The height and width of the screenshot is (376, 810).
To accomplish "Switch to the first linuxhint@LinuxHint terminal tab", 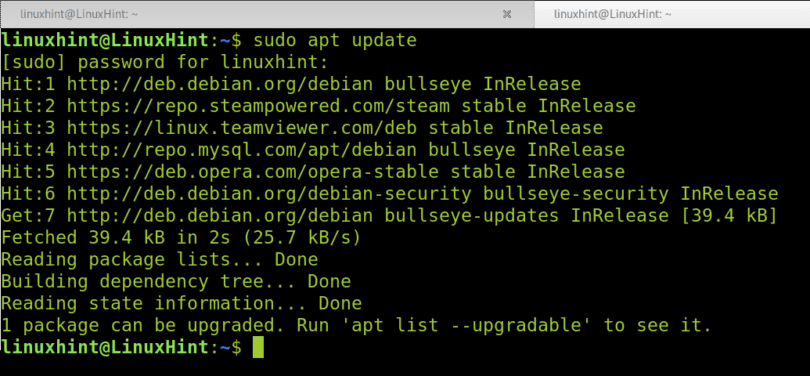I will pyautogui.click(x=267, y=14).
